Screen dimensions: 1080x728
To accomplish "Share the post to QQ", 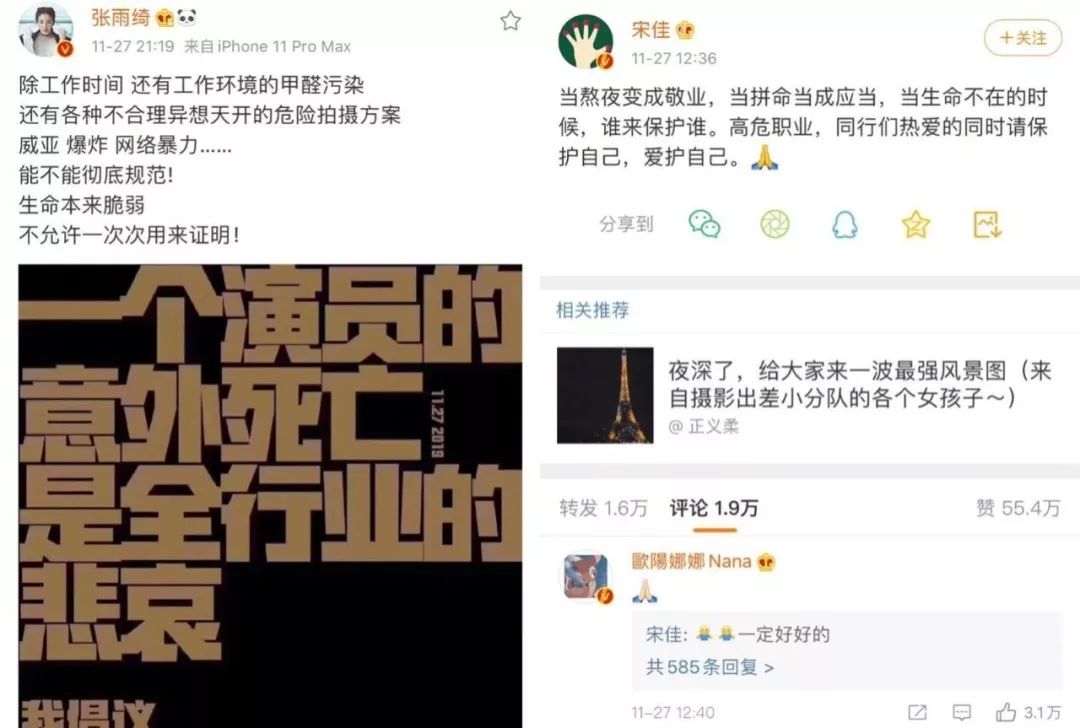I will pos(845,224).
